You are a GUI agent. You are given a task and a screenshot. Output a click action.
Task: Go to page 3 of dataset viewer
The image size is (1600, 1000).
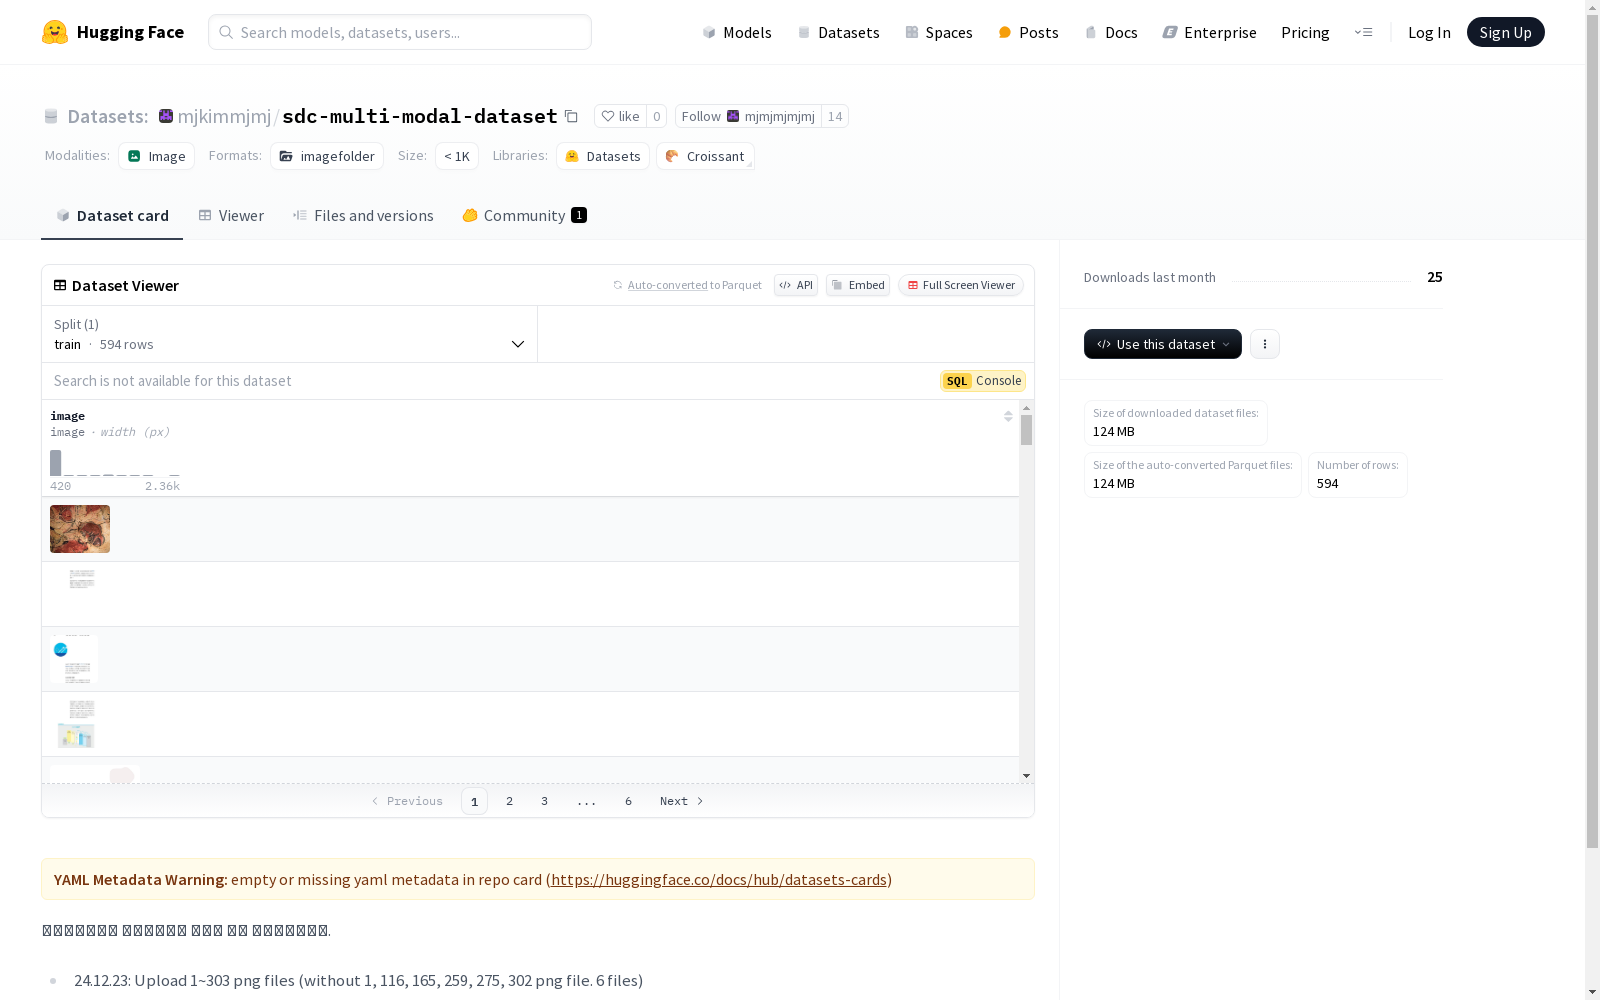[x=544, y=801]
